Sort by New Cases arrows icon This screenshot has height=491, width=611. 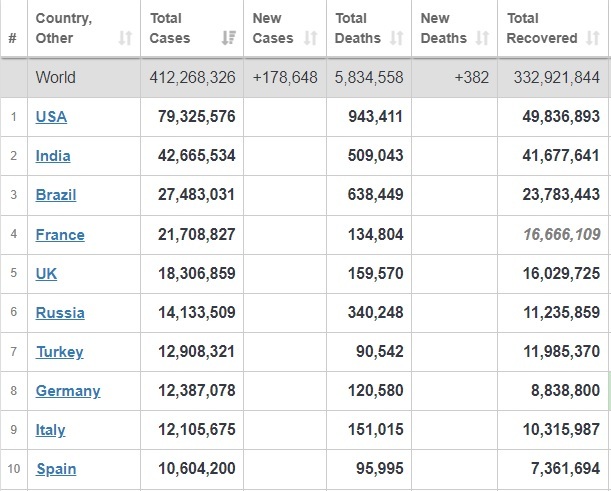click(311, 38)
